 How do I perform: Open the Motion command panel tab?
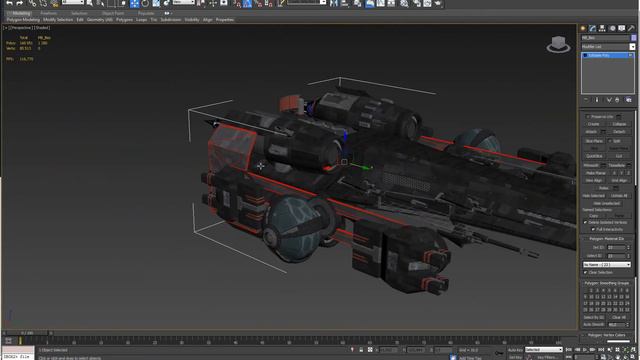pyautogui.click(x=612, y=28)
